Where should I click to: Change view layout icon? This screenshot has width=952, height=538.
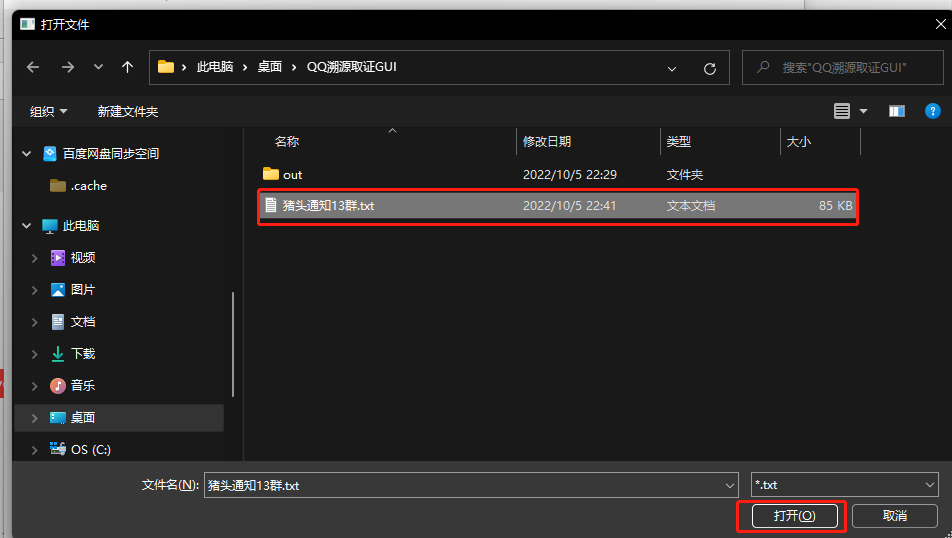click(842, 111)
